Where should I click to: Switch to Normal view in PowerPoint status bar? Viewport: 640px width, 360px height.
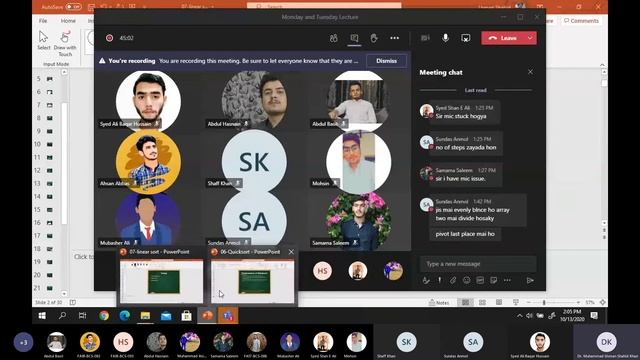coord(465,302)
